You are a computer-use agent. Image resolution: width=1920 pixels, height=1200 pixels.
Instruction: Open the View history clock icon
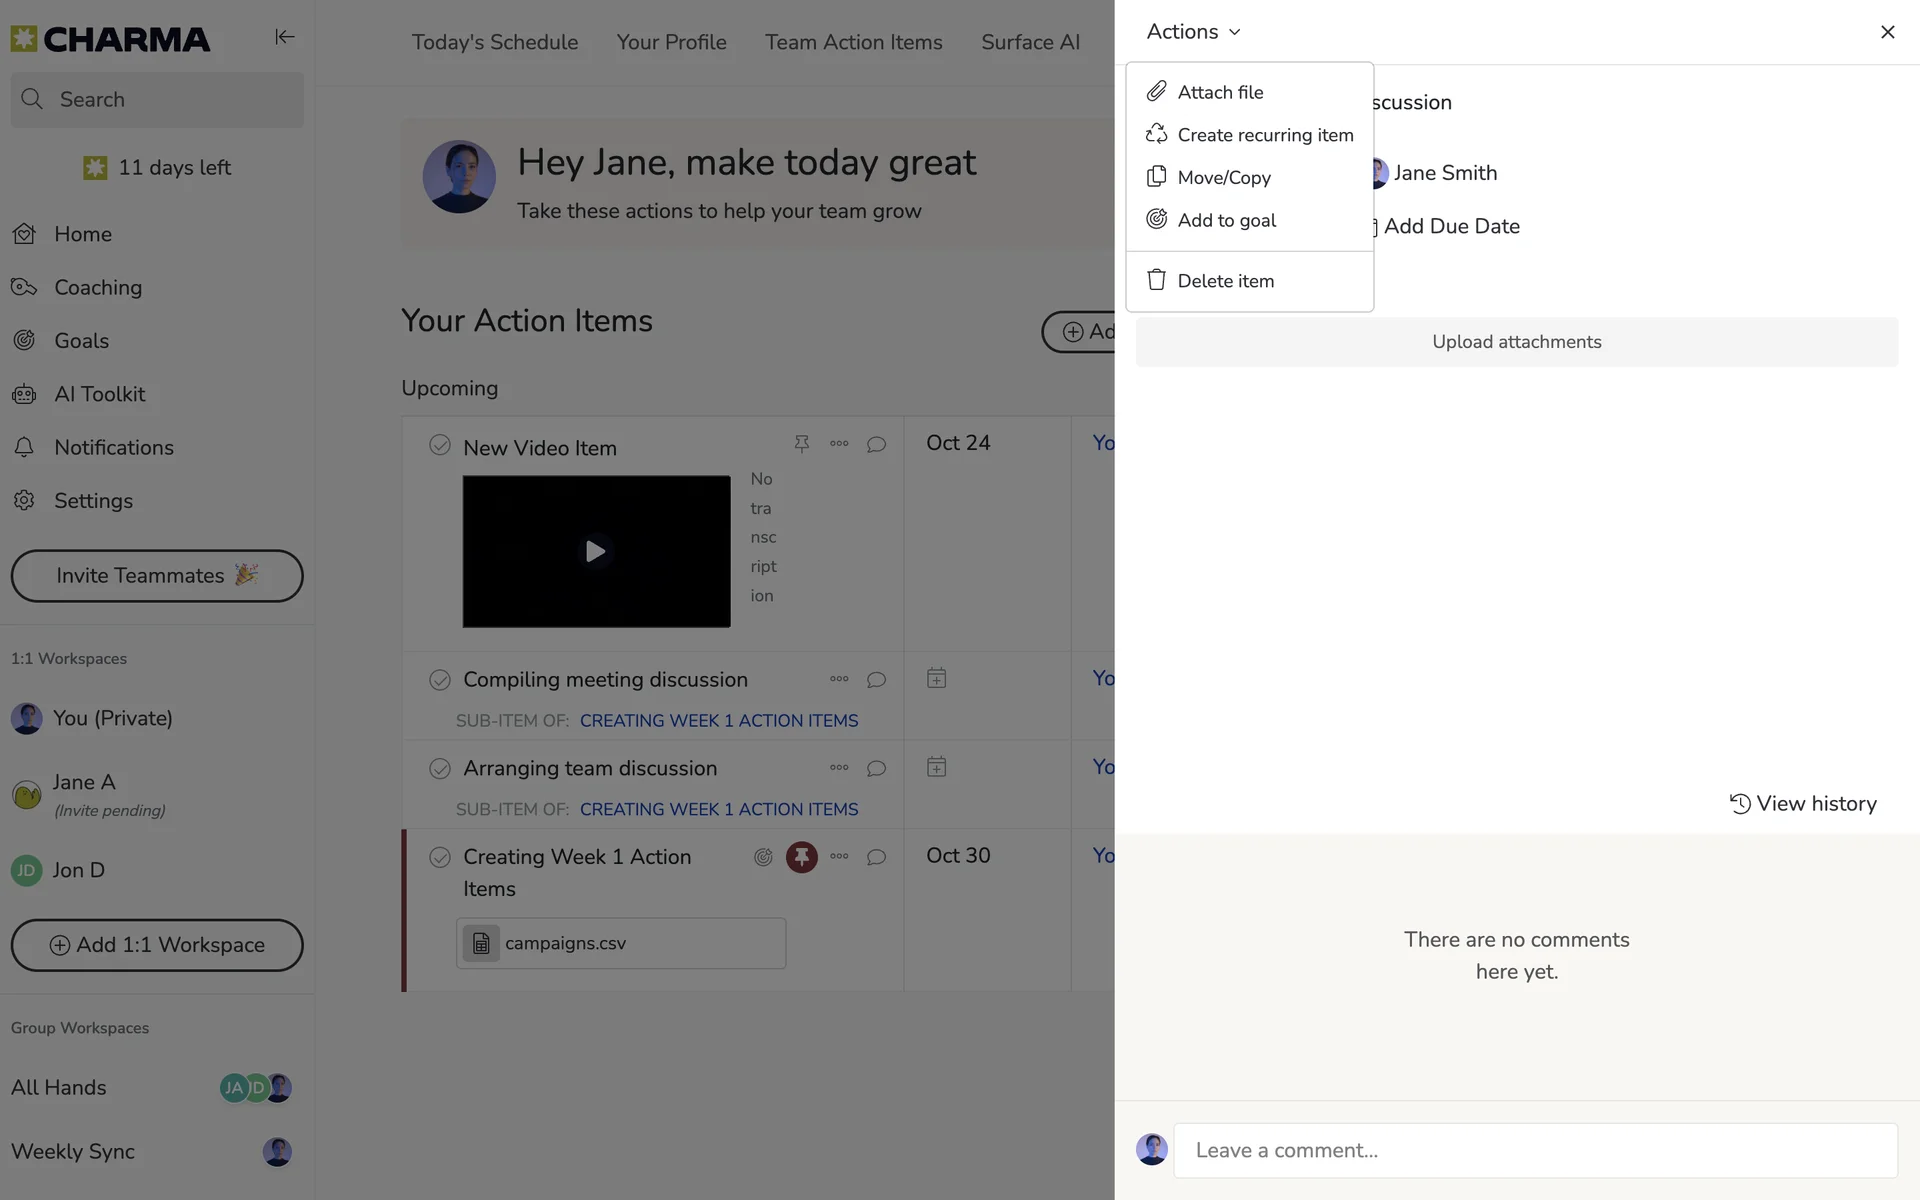point(1740,804)
